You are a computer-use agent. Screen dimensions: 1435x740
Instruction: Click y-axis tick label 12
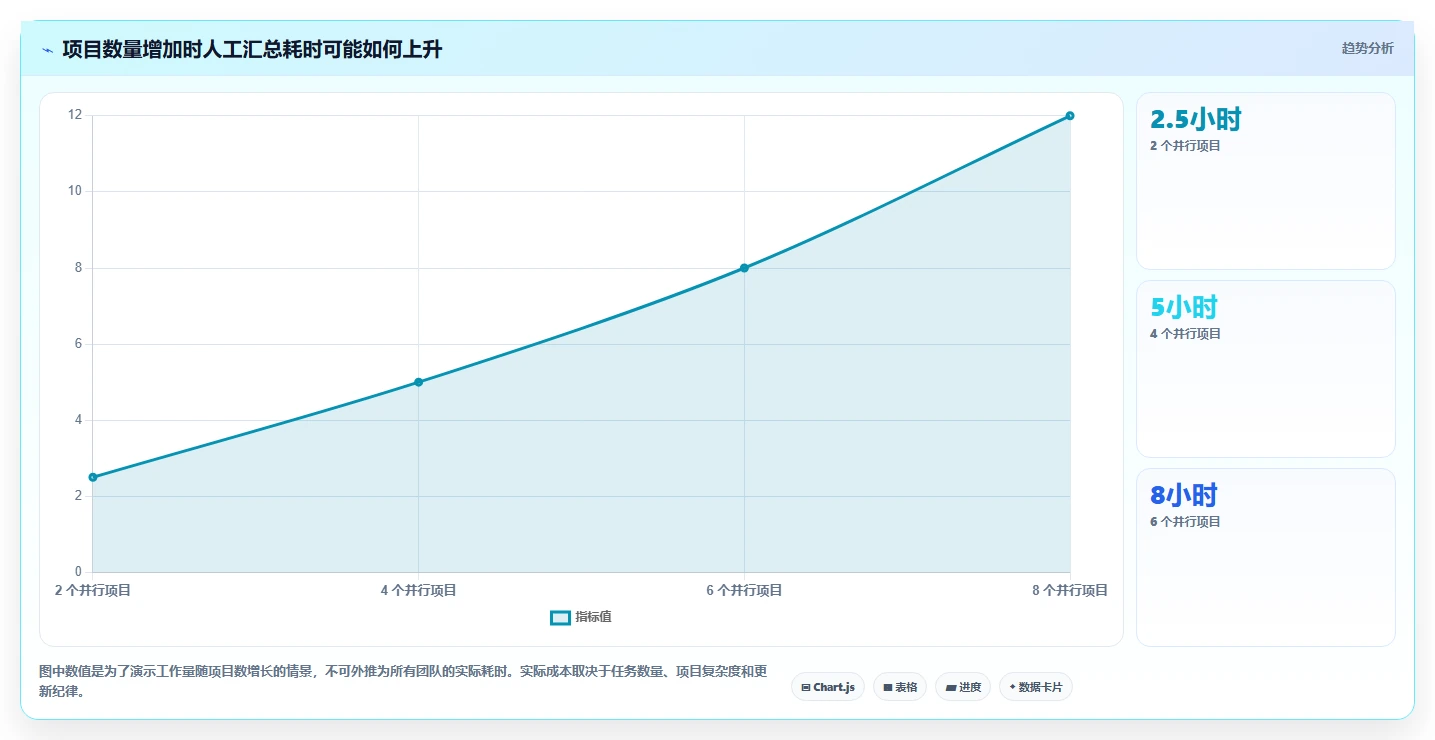click(75, 115)
